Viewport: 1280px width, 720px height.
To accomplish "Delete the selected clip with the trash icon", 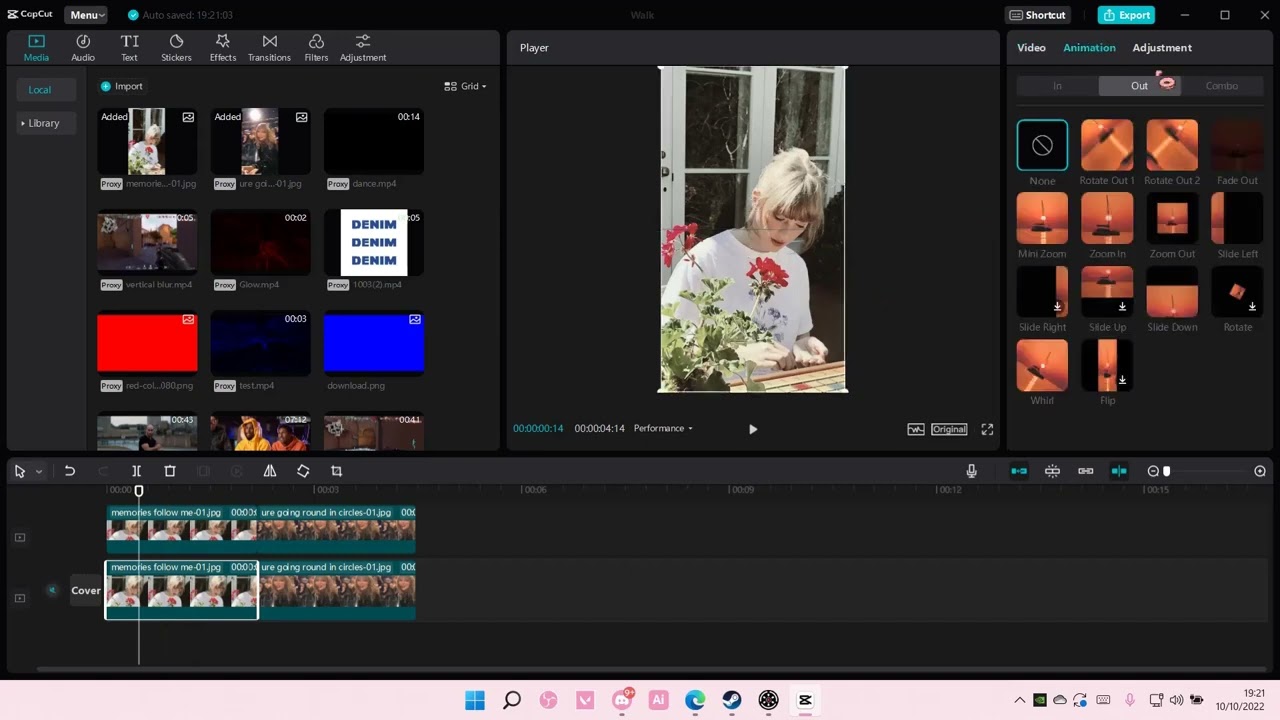I will 170,471.
